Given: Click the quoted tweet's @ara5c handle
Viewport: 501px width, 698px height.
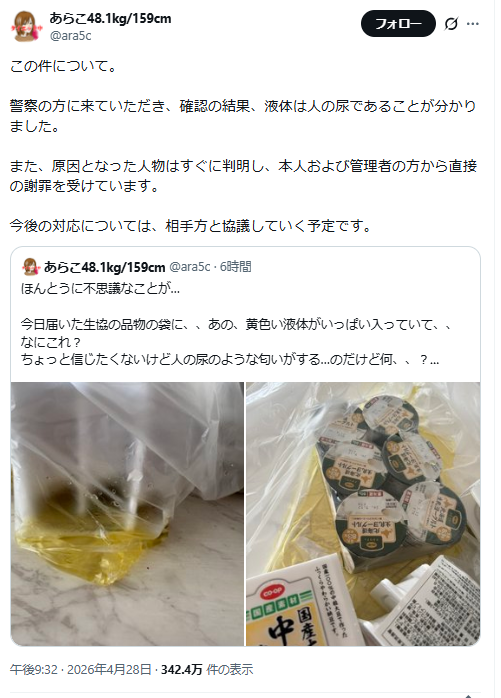Looking at the screenshot, I should (190, 267).
